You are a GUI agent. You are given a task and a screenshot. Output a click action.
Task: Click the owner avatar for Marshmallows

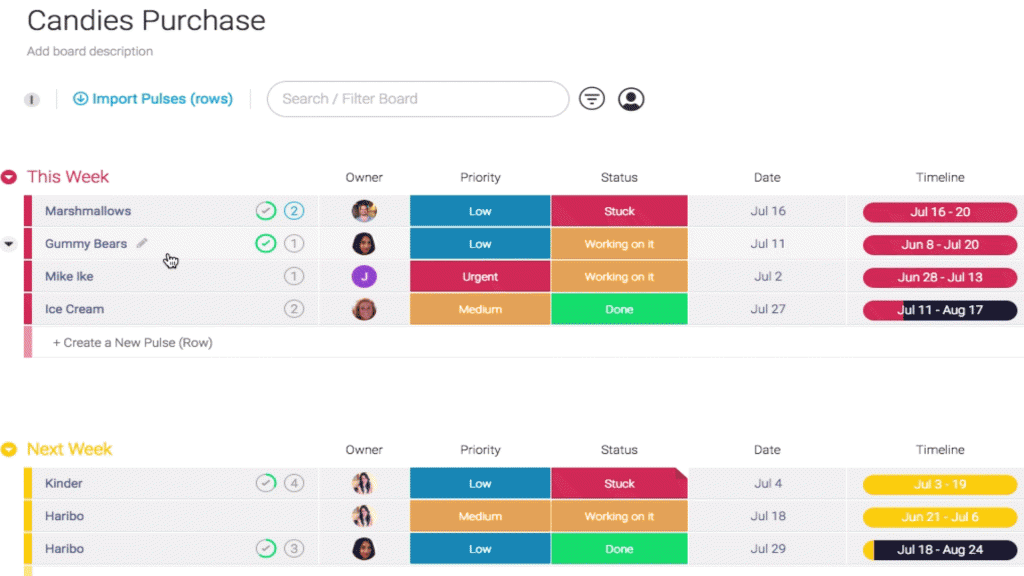coord(364,211)
